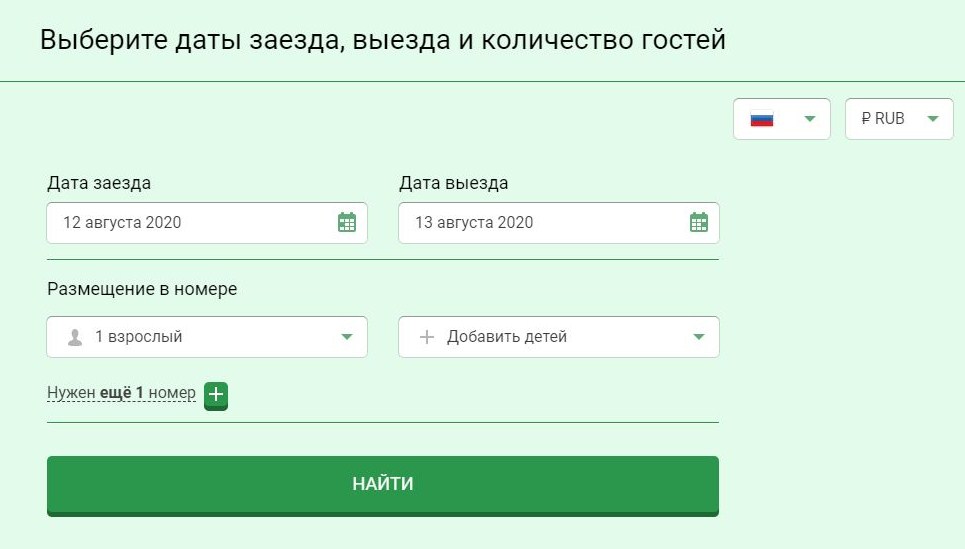This screenshot has width=965, height=549.
Task: Open the check-out date calendar icon
Action: (699, 222)
